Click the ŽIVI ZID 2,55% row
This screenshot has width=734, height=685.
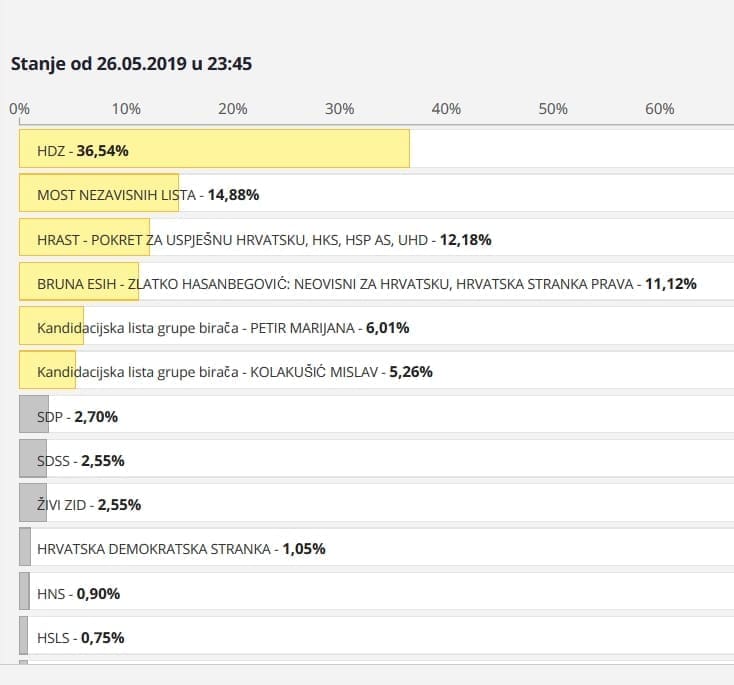[89, 505]
